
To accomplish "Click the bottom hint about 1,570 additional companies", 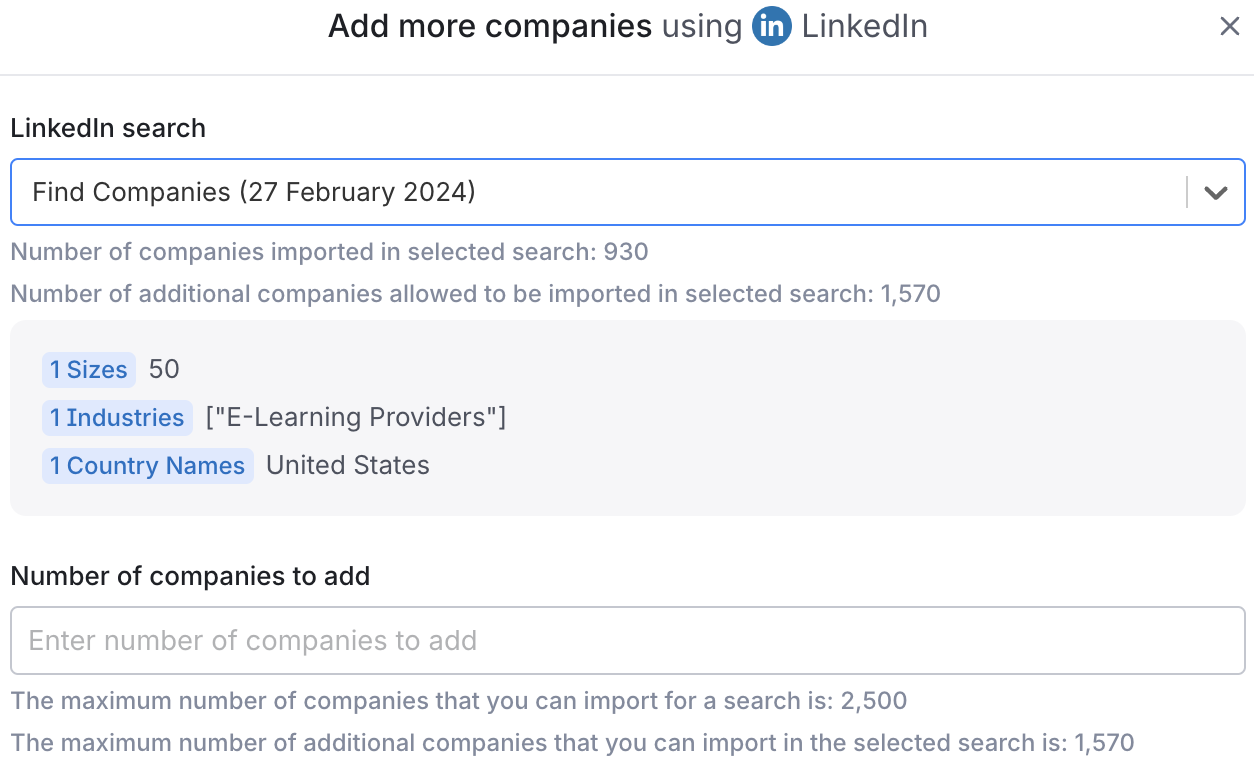I will 572,743.
